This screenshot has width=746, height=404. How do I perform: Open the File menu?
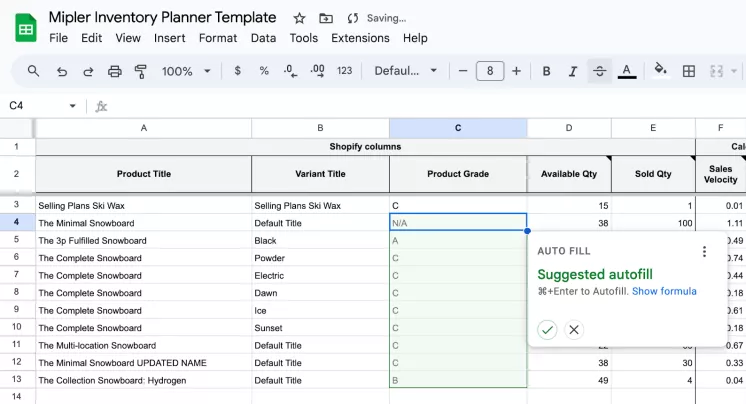click(x=59, y=38)
